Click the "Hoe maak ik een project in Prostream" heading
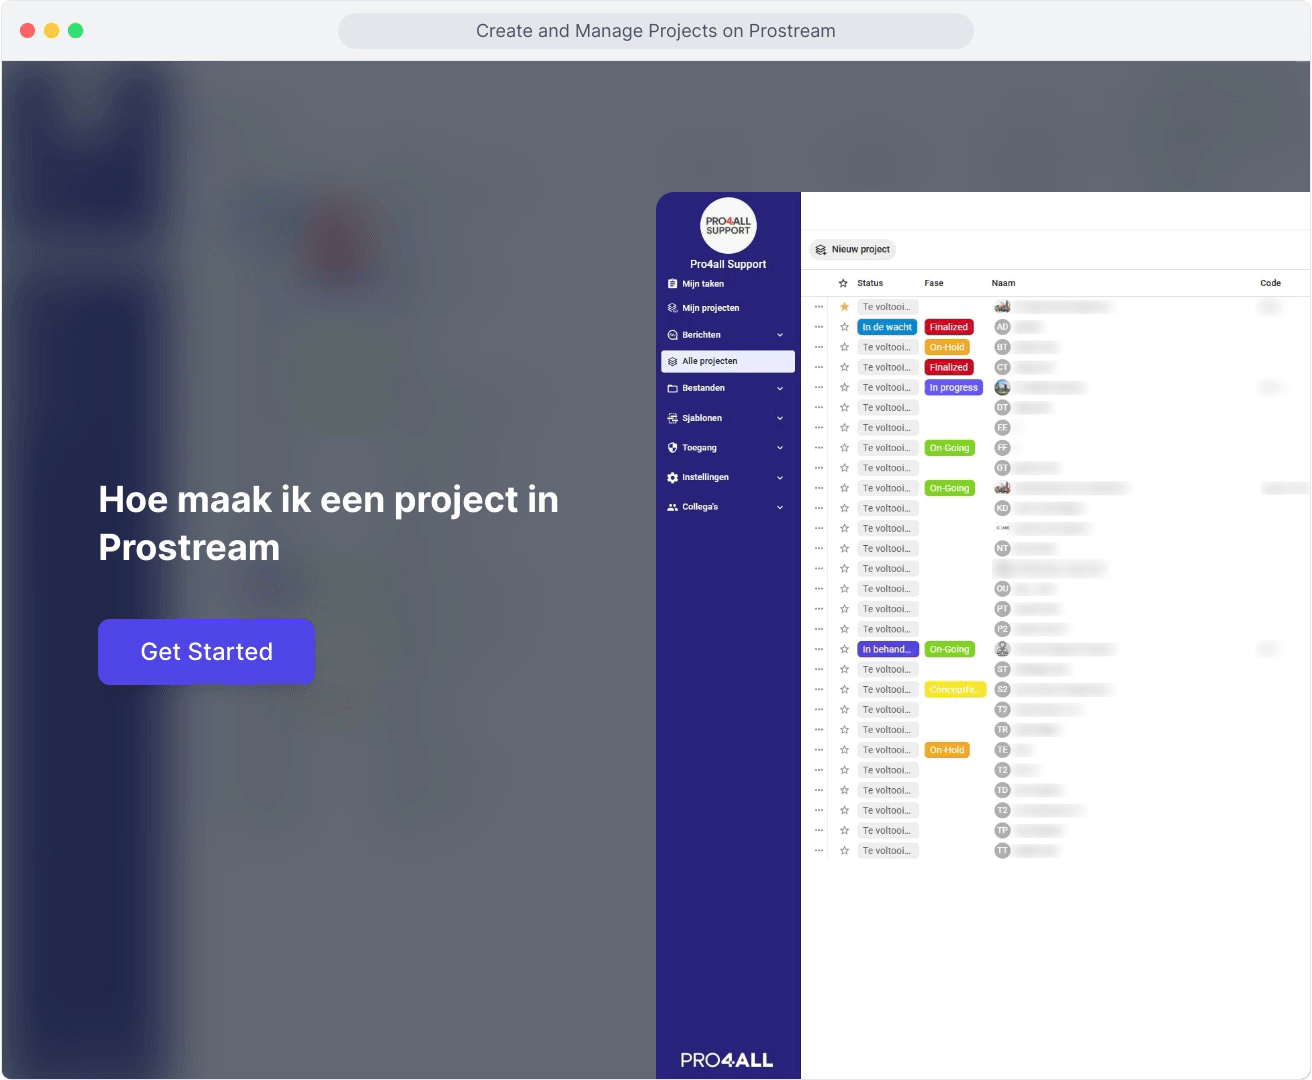 point(329,524)
